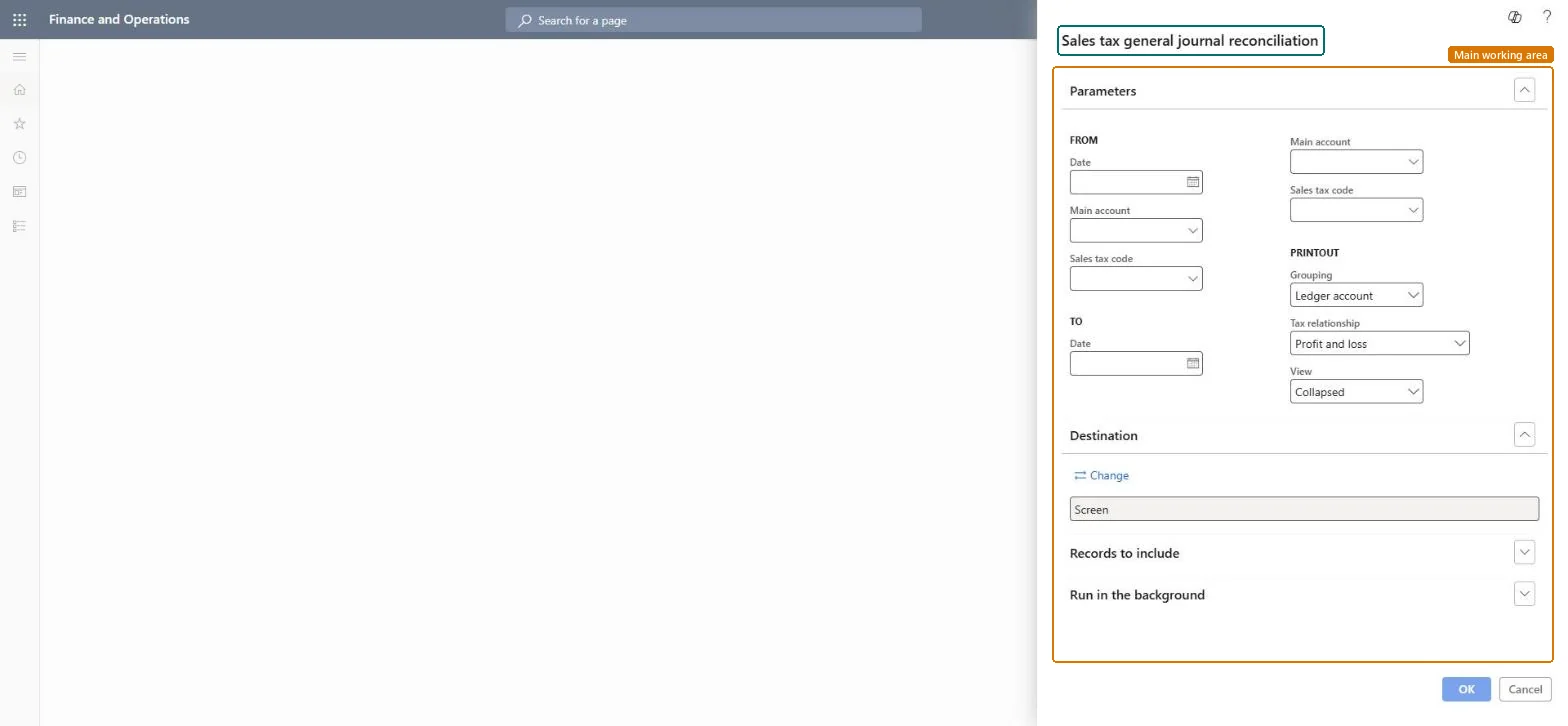Open Favorites star in the sidebar

point(19,124)
